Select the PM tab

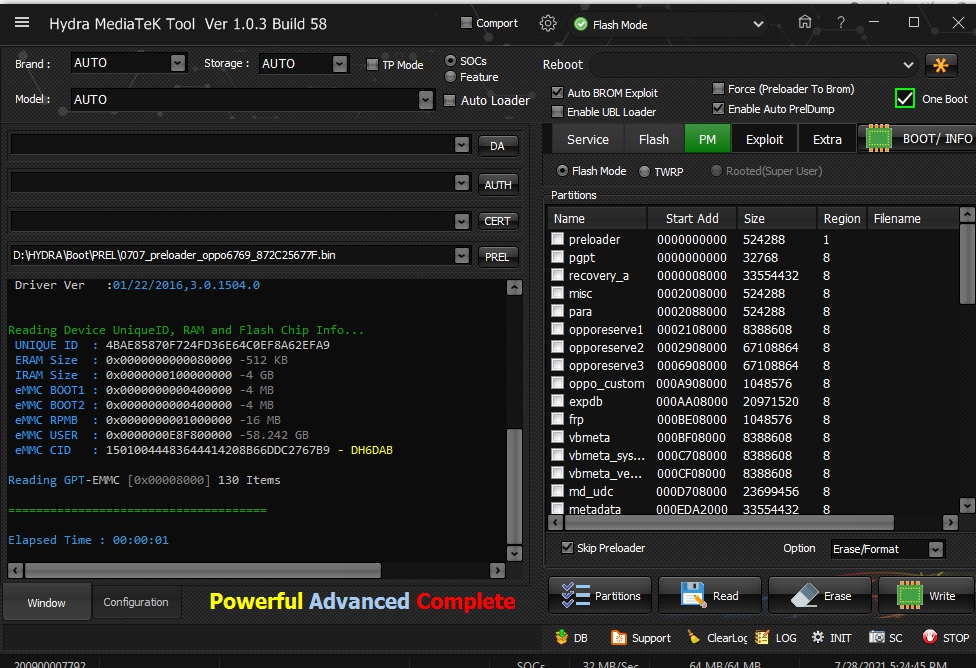(x=707, y=139)
